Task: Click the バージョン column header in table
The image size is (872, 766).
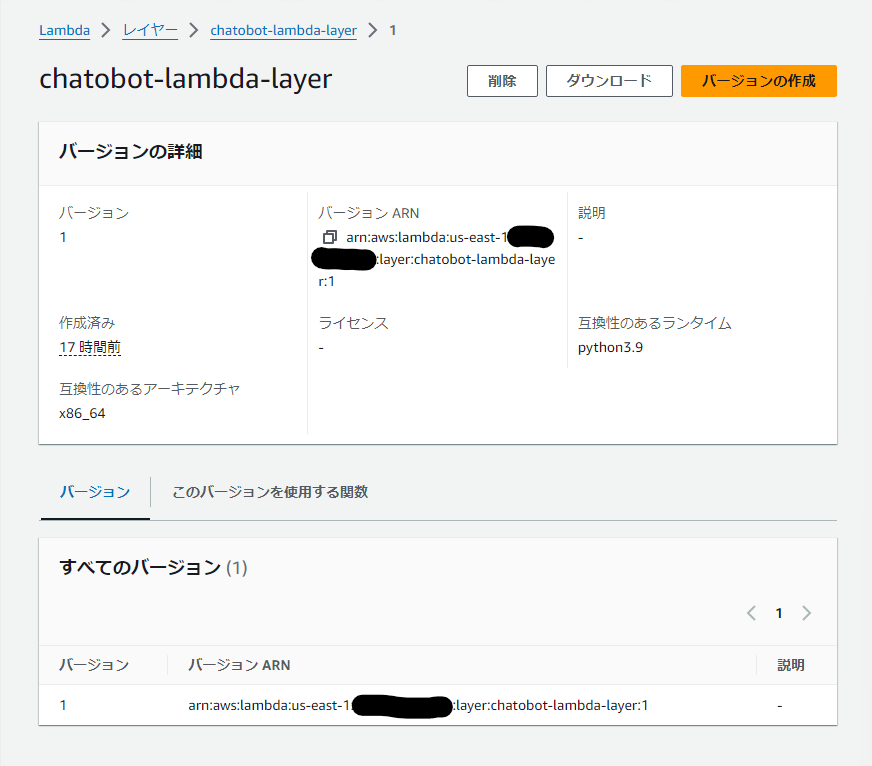Action: tap(94, 665)
